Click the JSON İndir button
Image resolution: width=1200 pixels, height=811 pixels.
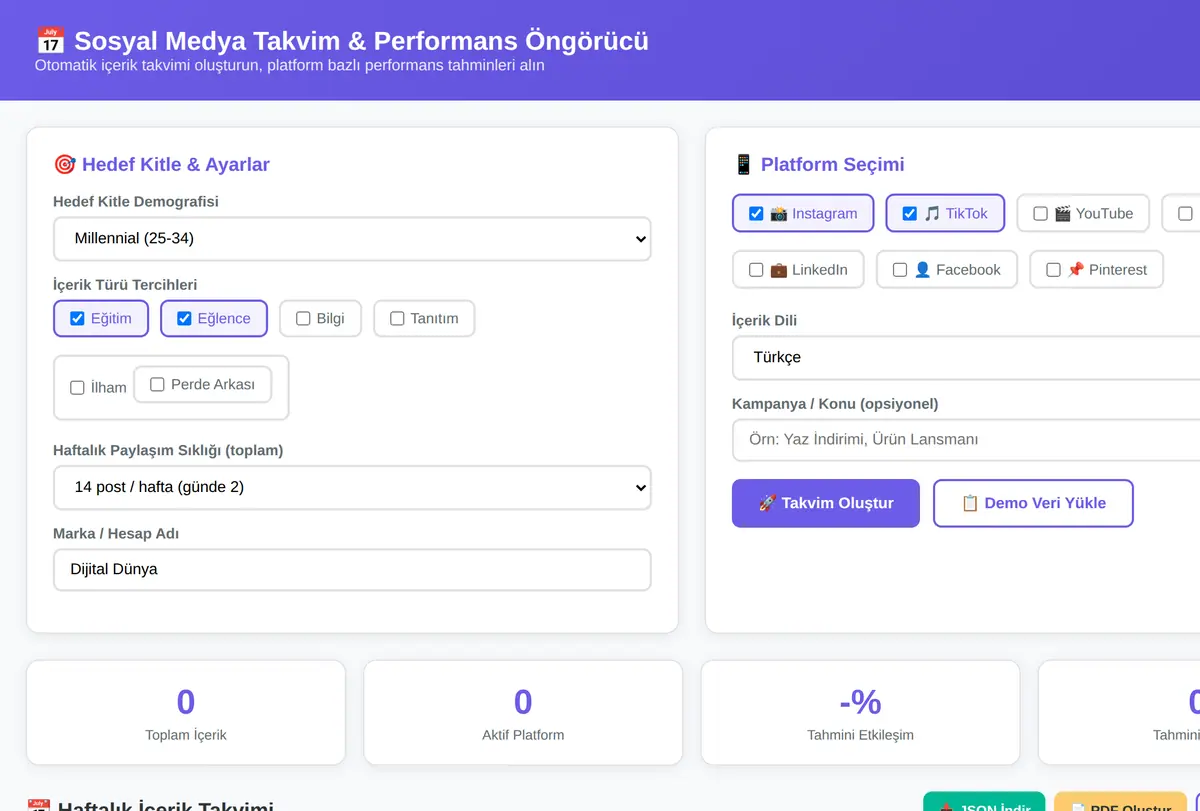click(x=984, y=801)
